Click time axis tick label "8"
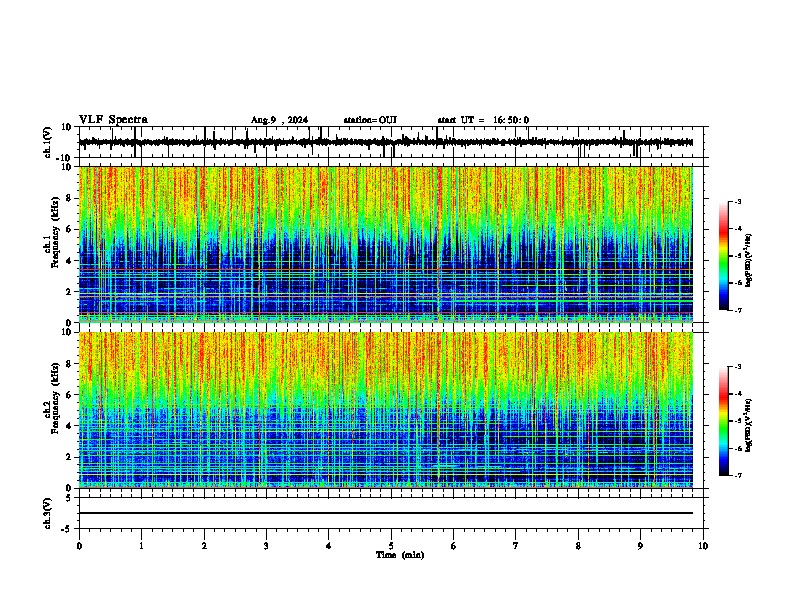This screenshot has width=792, height=612. [x=578, y=546]
